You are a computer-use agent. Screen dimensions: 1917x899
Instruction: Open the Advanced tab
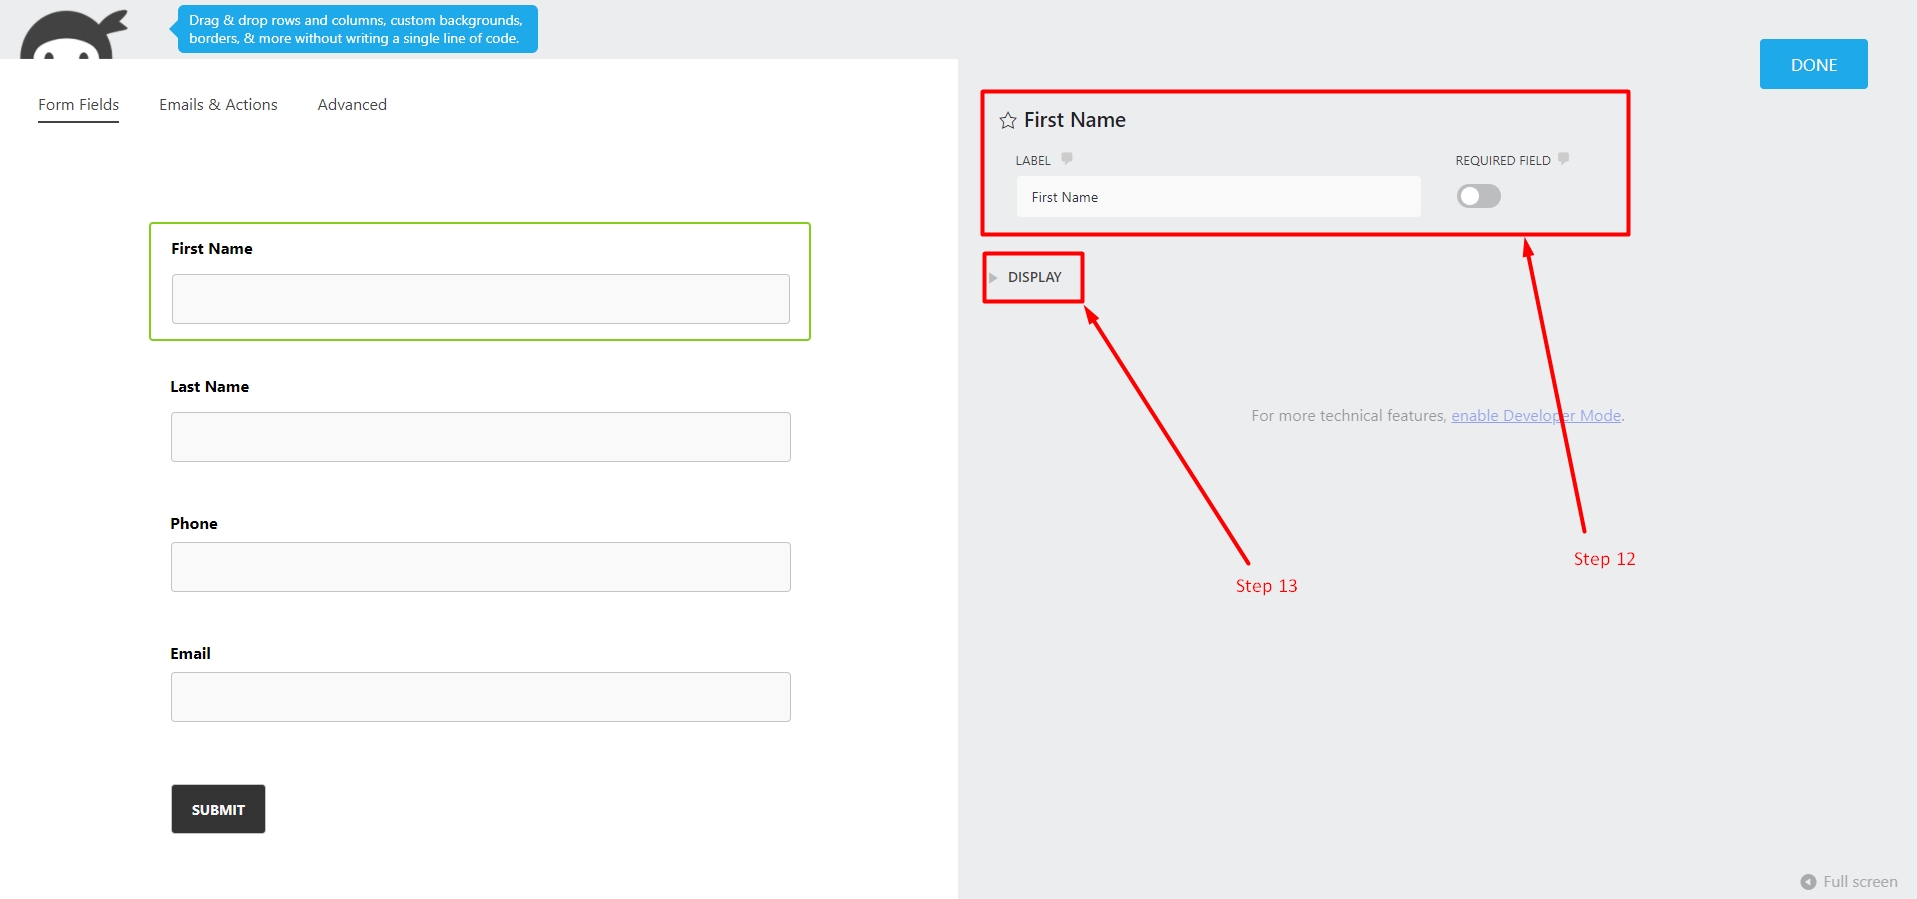coord(352,105)
